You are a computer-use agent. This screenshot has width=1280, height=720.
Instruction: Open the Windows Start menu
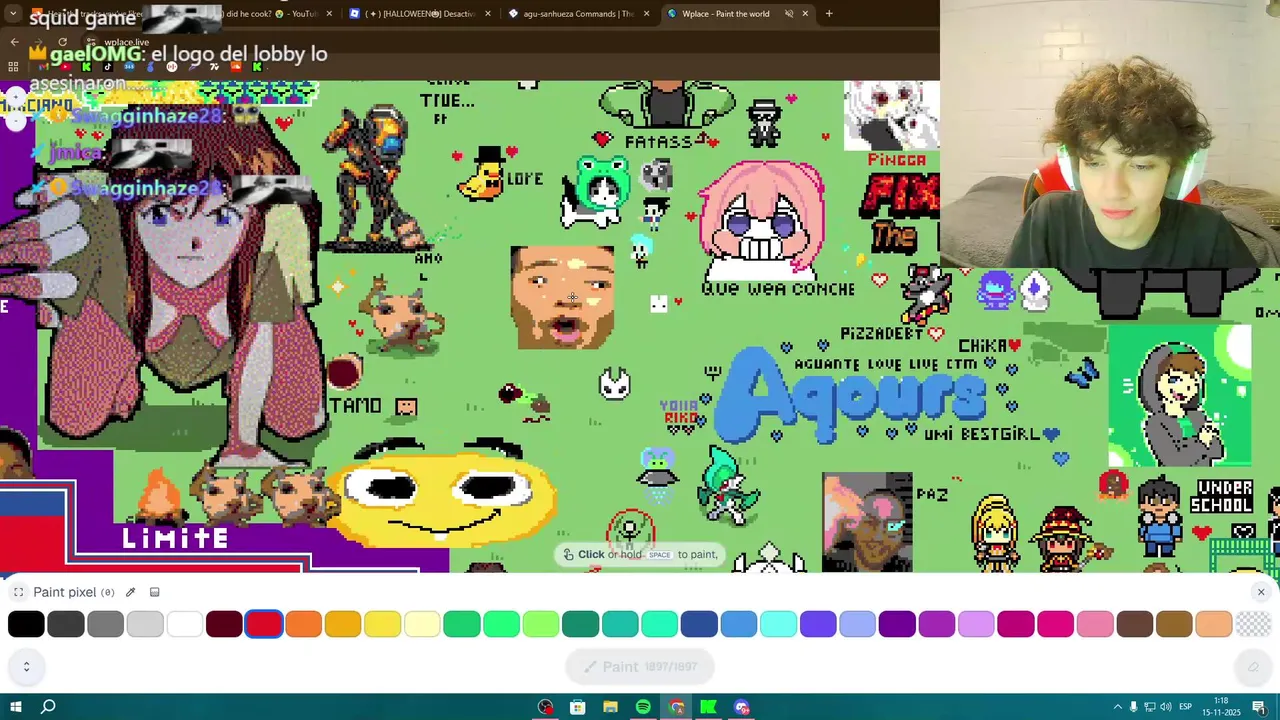point(16,707)
